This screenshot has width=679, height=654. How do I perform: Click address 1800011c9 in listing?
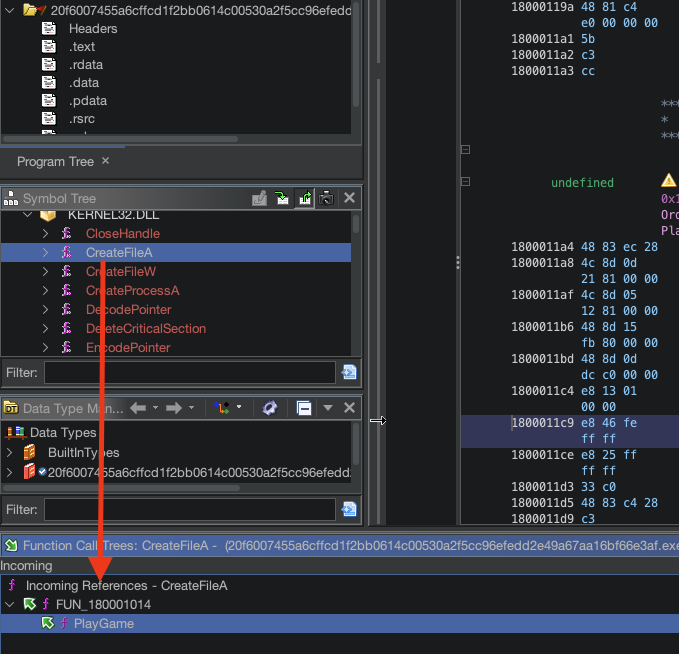tap(543, 423)
